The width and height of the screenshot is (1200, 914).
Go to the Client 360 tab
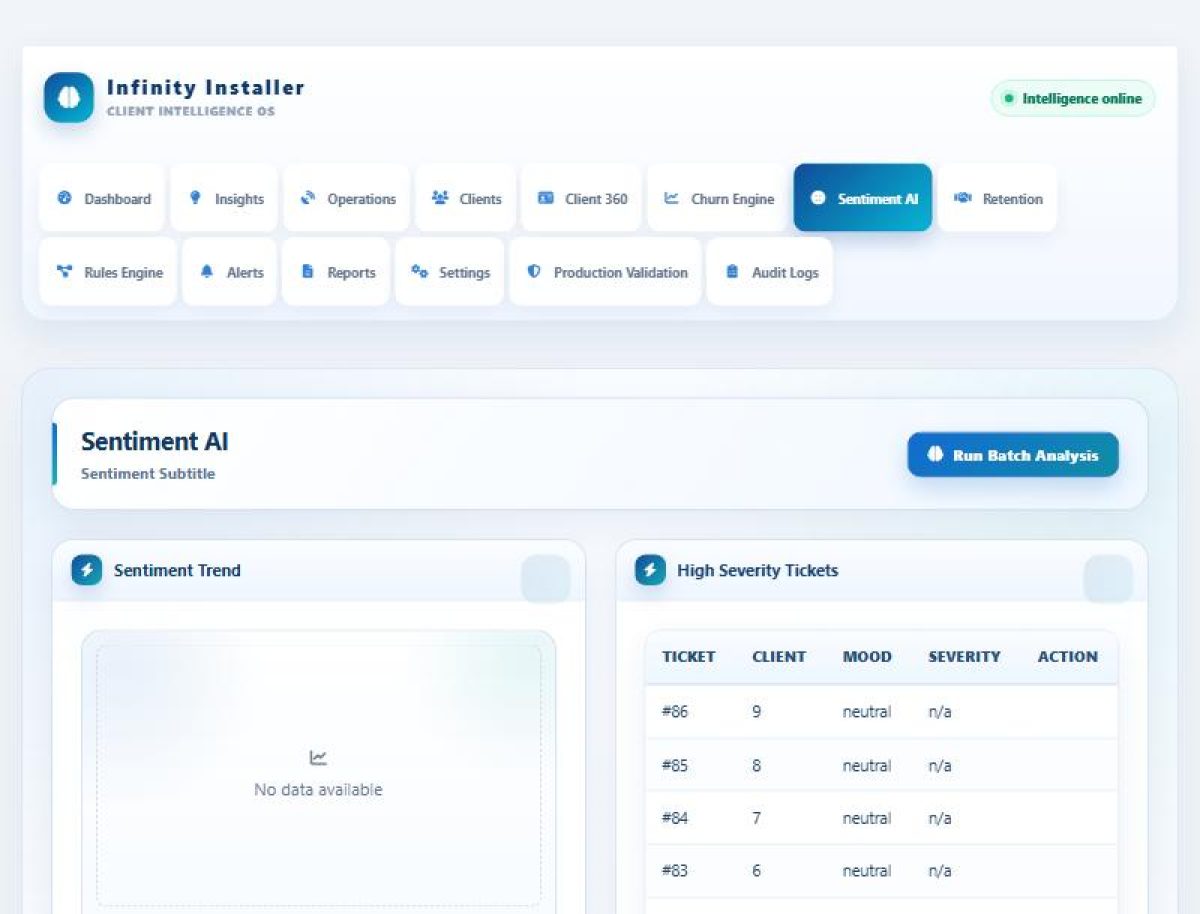pyautogui.click(x=582, y=198)
